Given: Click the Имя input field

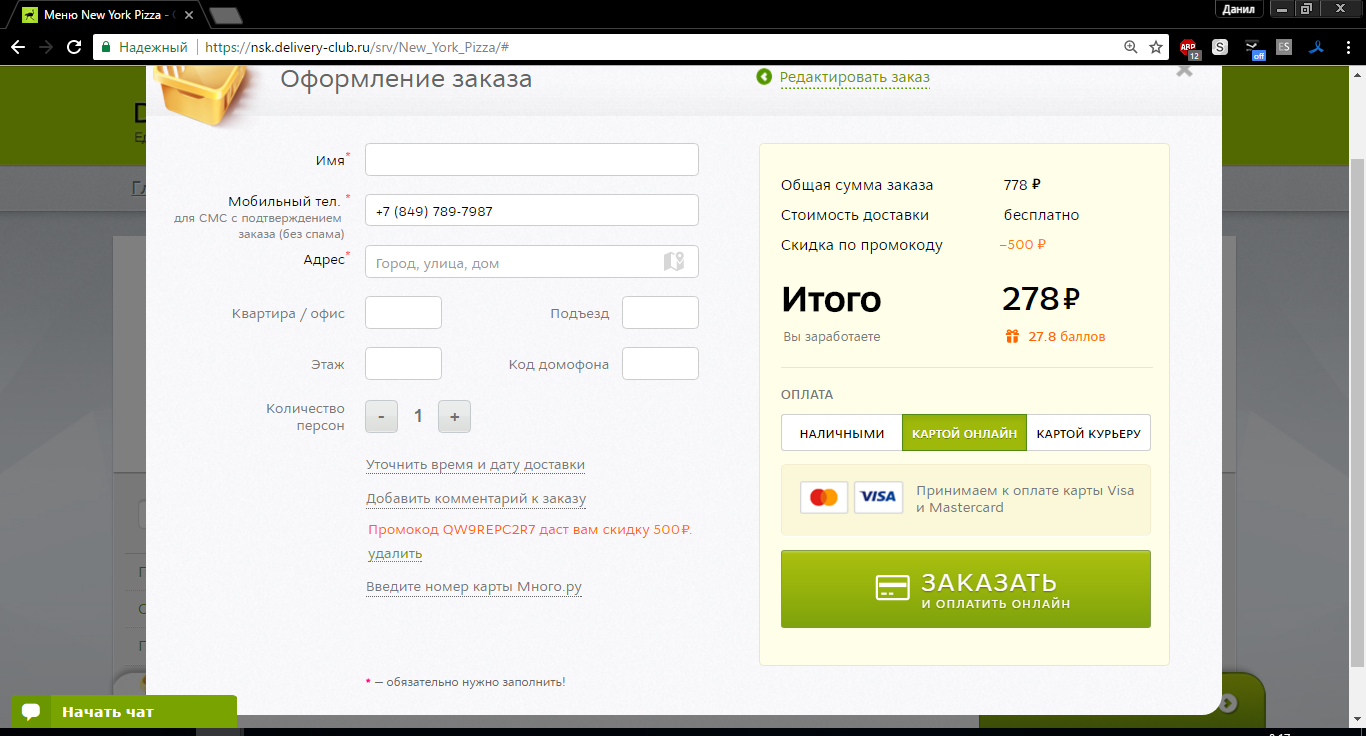Looking at the screenshot, I should tap(532, 160).
